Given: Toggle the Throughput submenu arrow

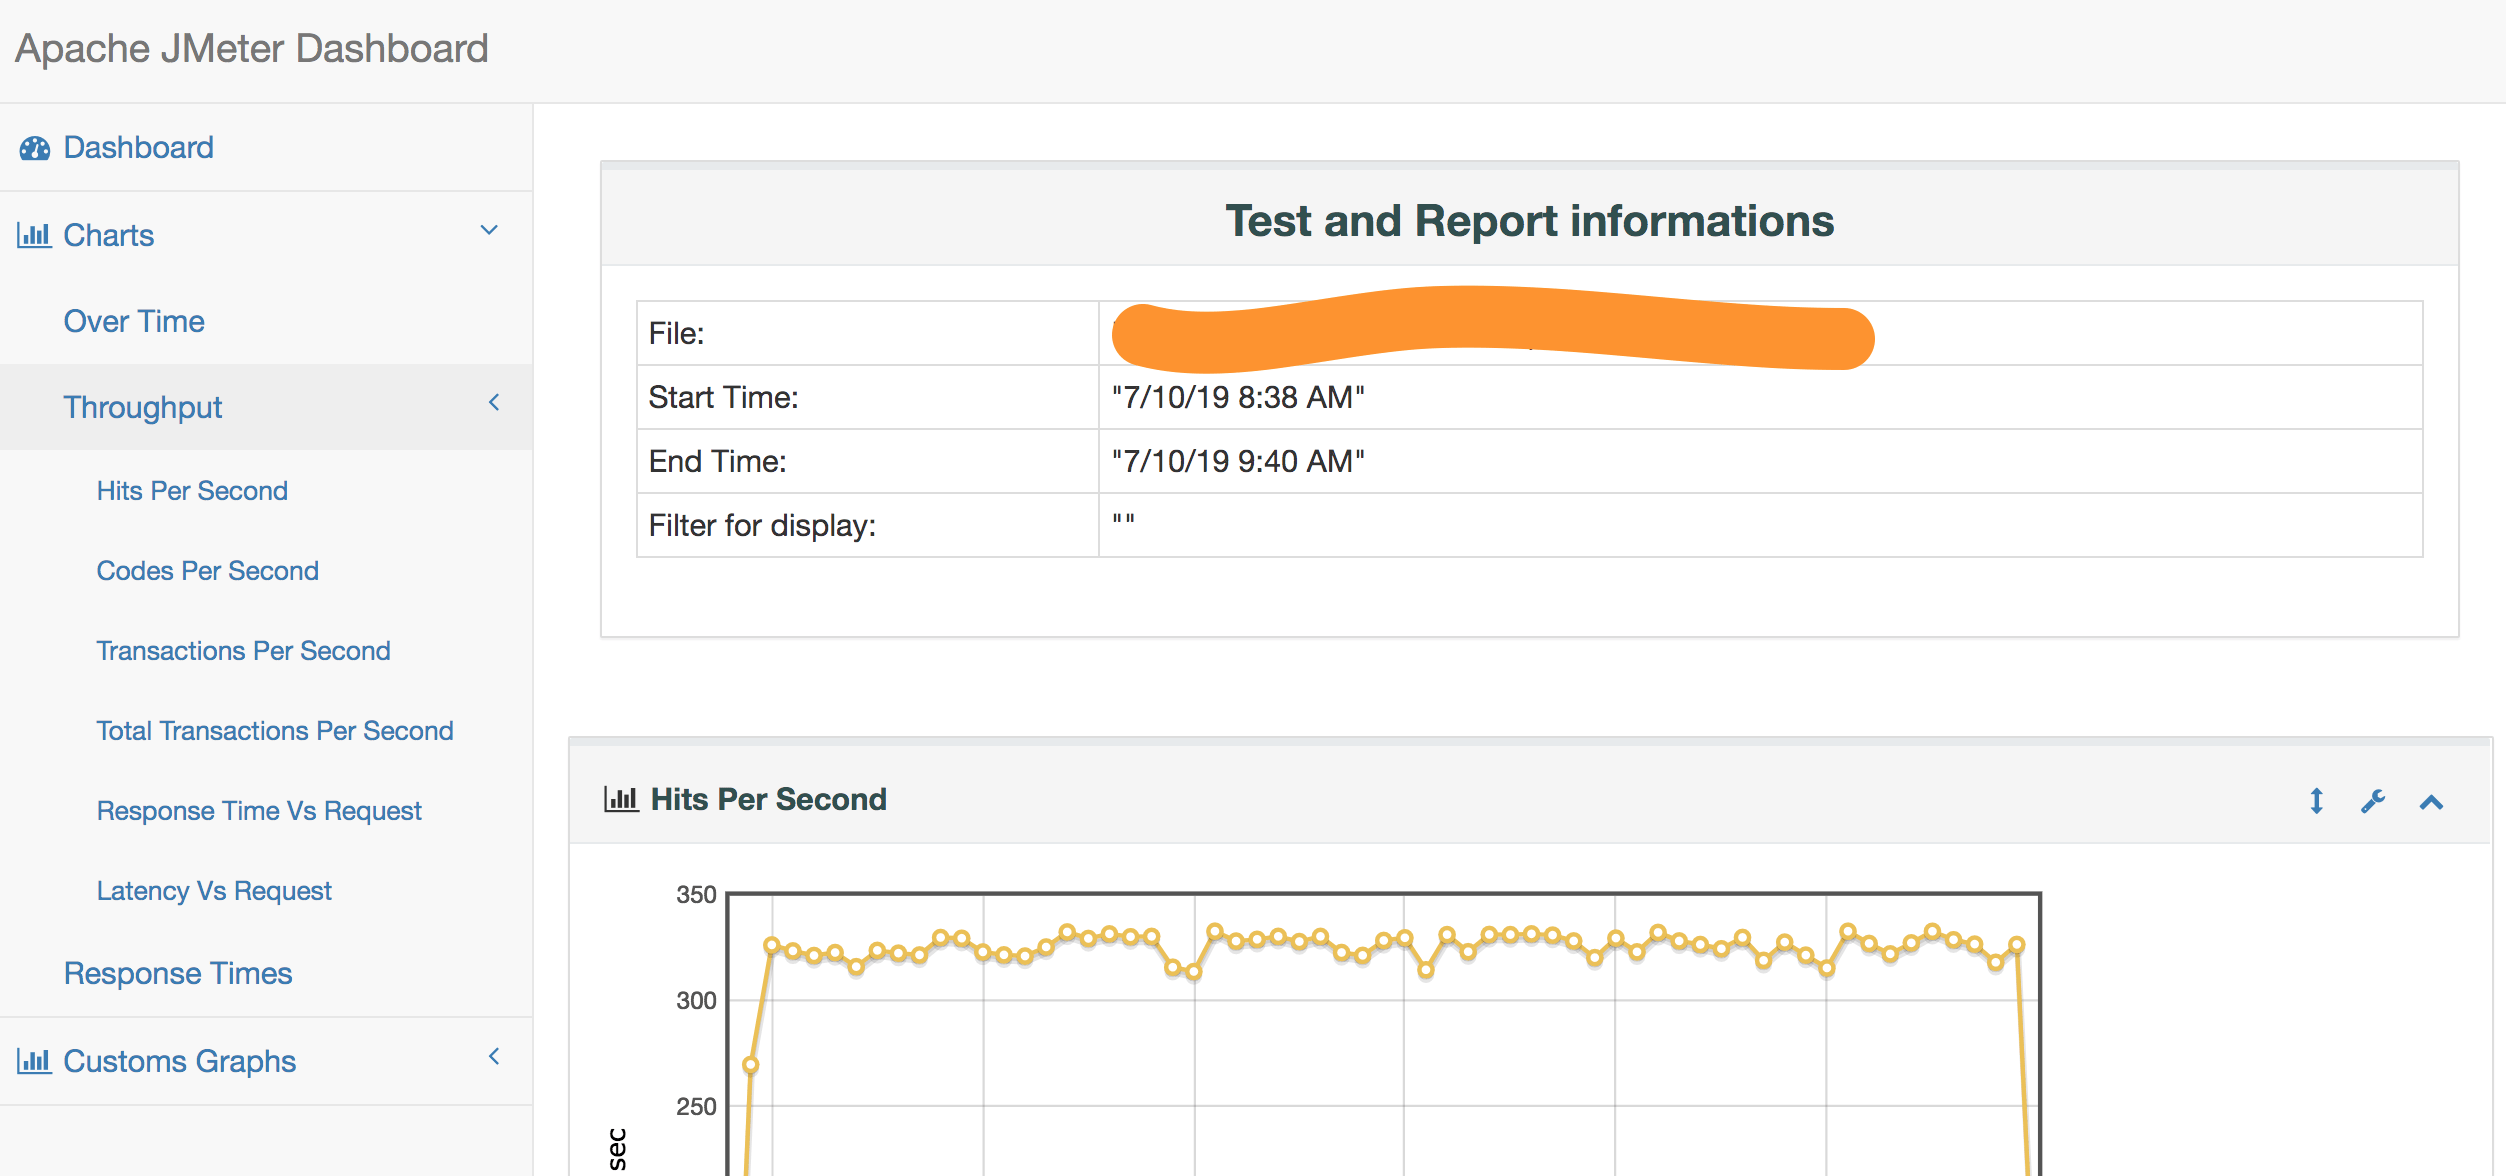Looking at the screenshot, I should coord(494,402).
